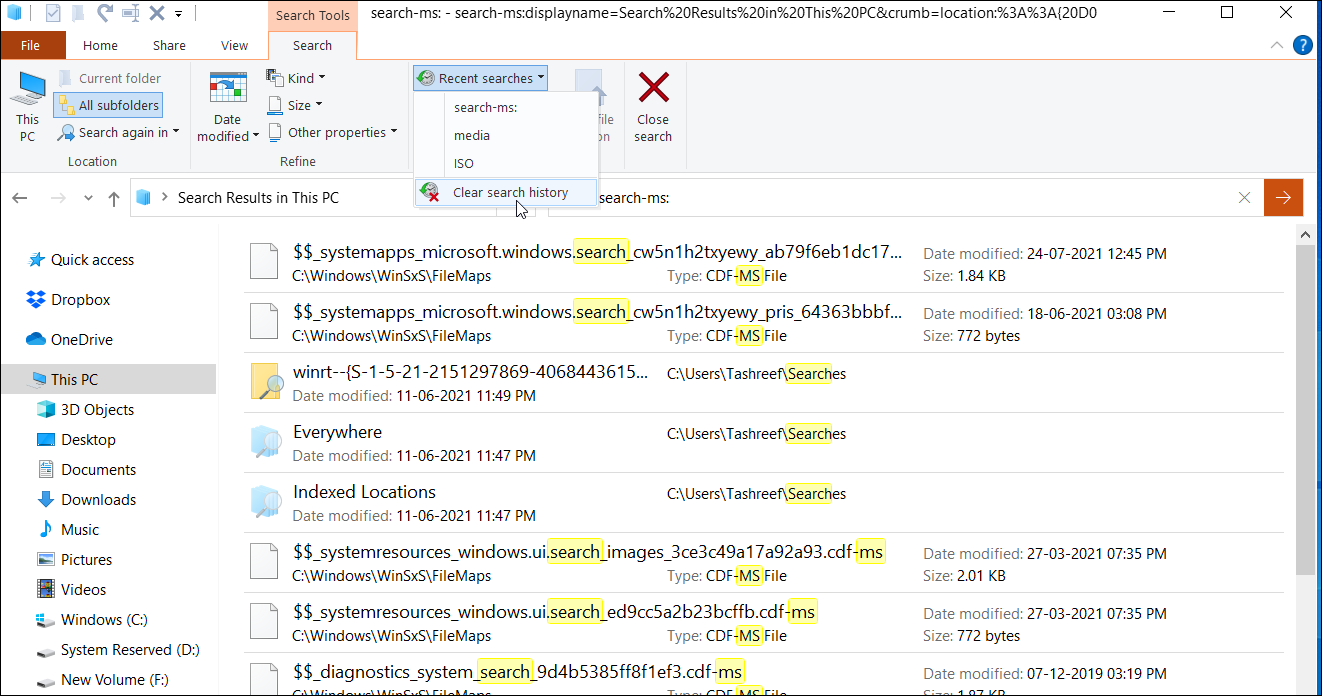
Task: Choose media from recent searches
Action: point(506,135)
